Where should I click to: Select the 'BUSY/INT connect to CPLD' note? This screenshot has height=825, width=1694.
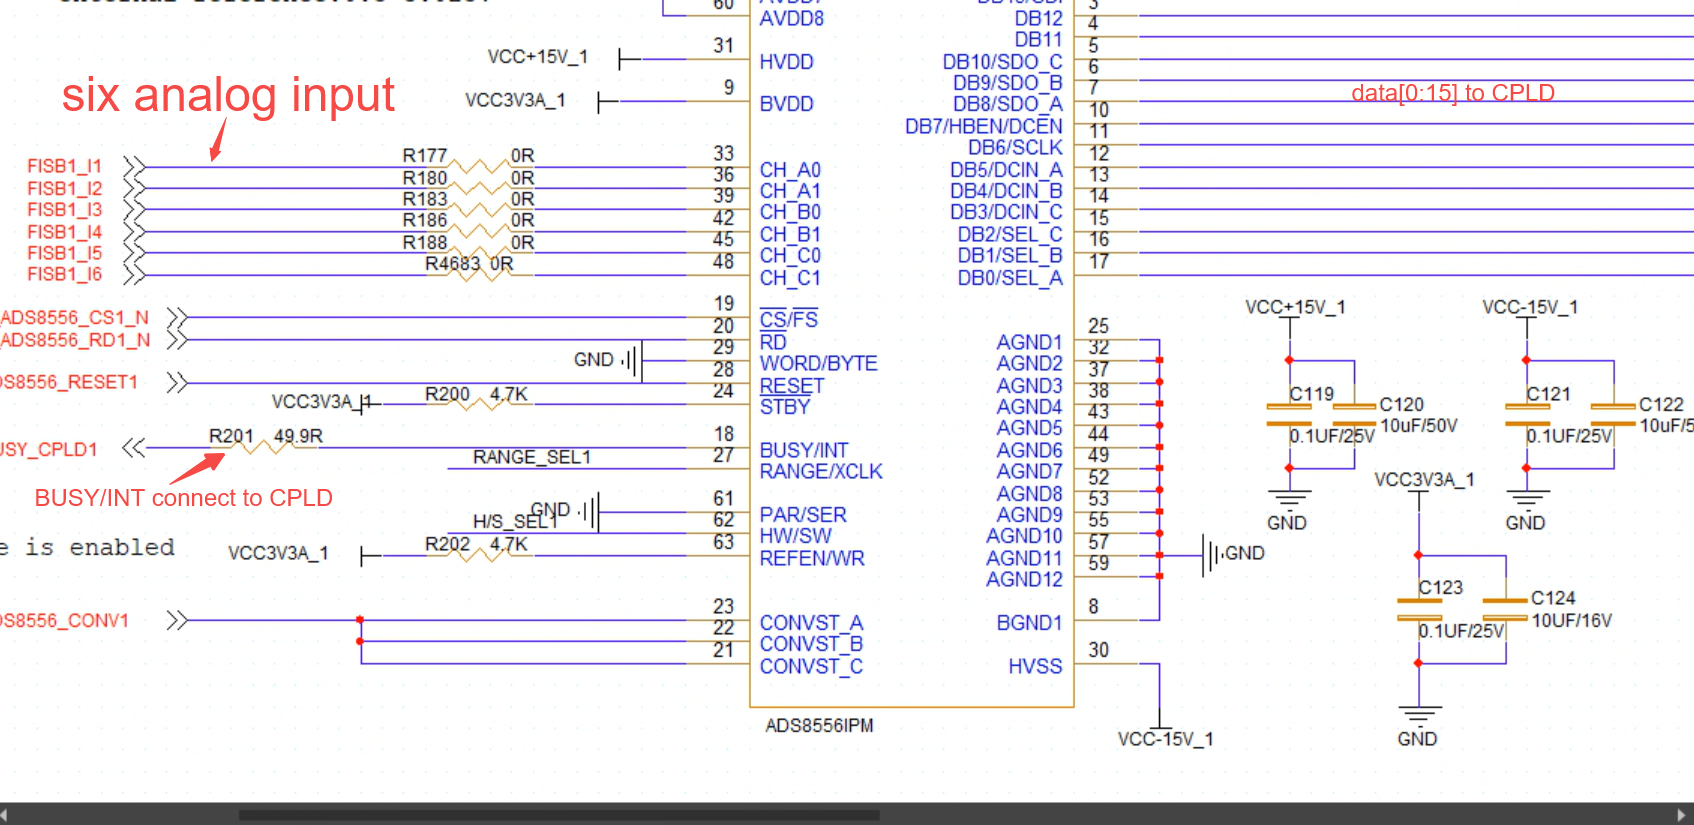coord(184,498)
